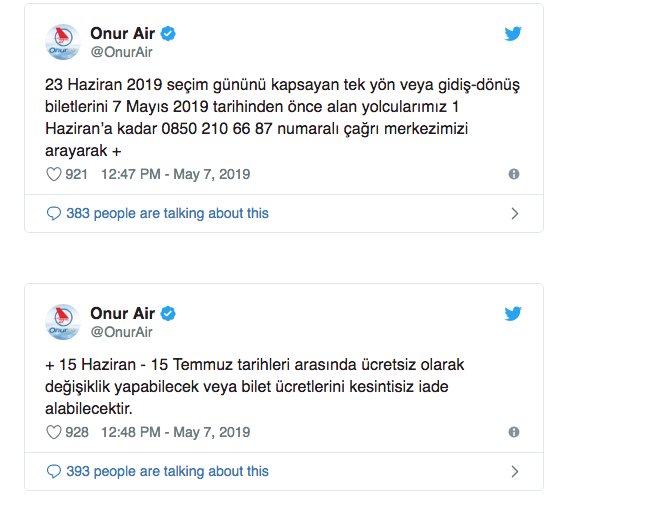Open the info icon on first tweet
Viewport: 670px width, 512px height.
point(514,174)
